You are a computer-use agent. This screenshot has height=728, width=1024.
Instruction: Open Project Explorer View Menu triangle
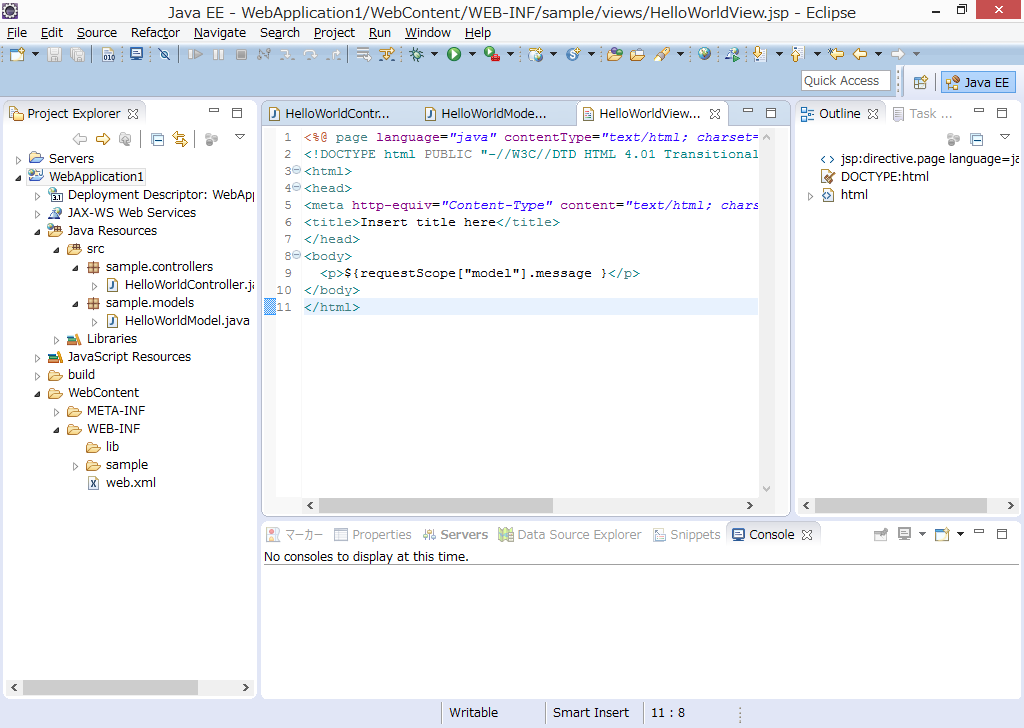pos(240,137)
